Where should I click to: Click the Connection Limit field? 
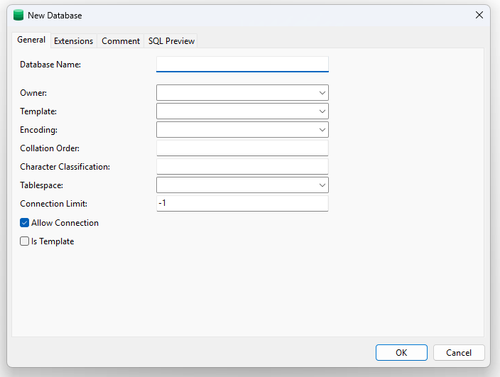click(242, 203)
